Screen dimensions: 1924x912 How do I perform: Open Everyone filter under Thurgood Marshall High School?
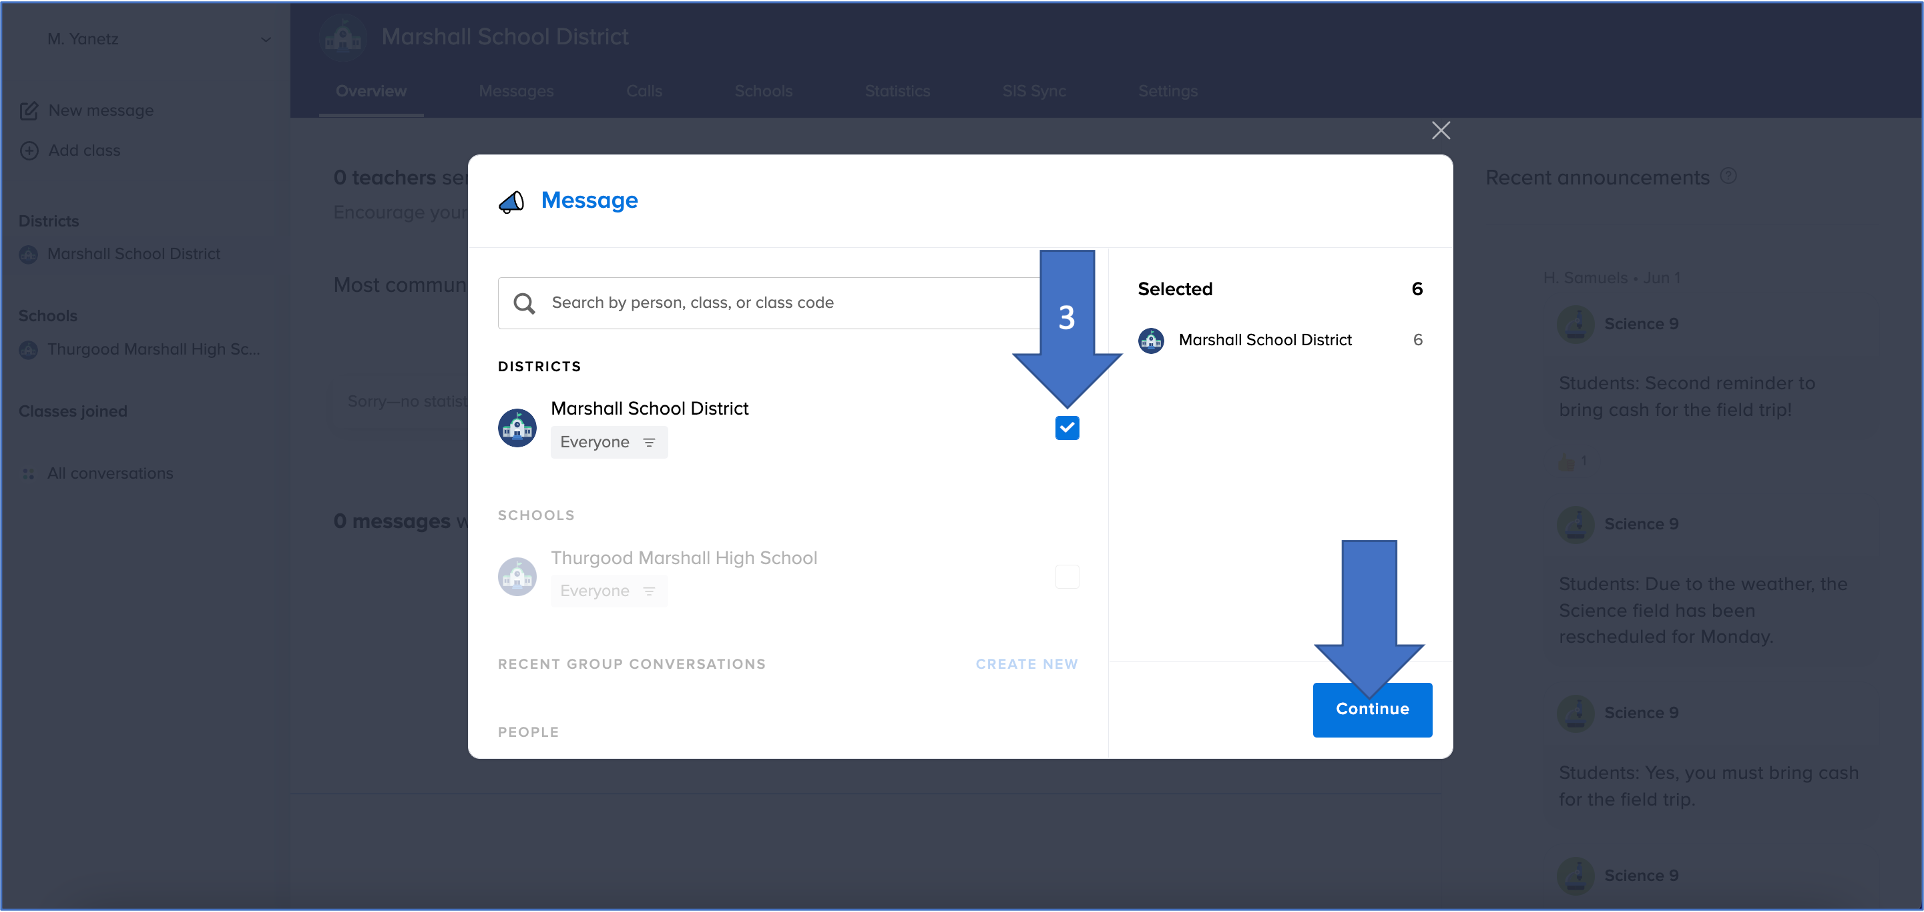click(608, 592)
